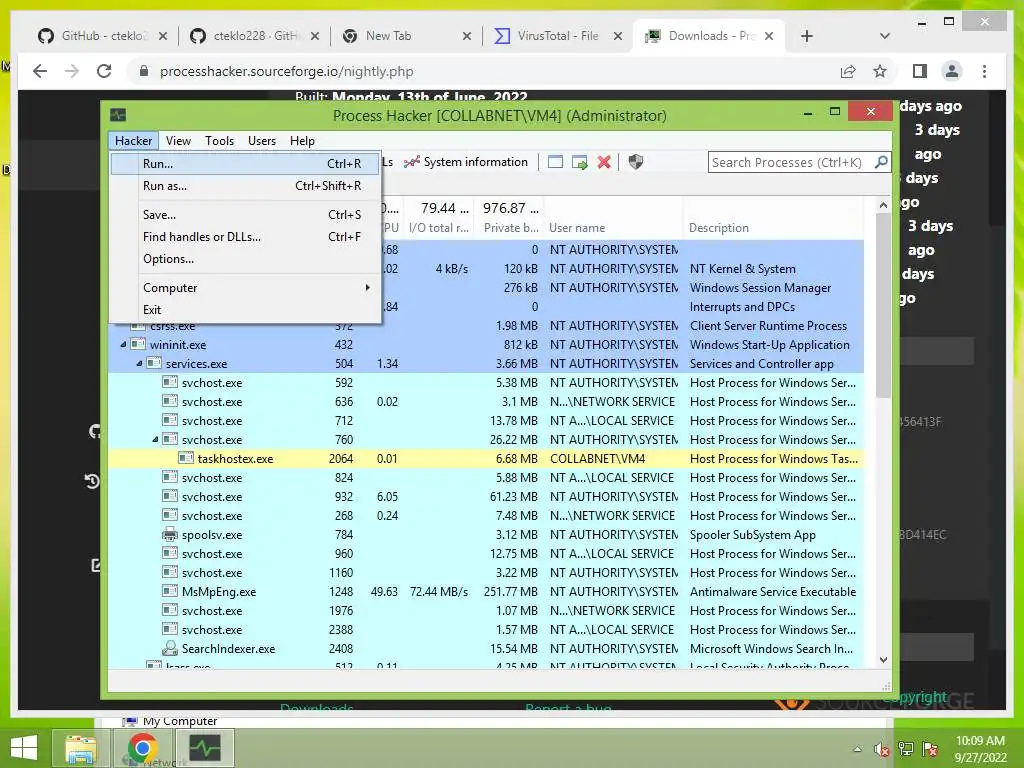Click the spoolsv.exe printer icon
The image size is (1024, 768).
[x=170, y=534]
